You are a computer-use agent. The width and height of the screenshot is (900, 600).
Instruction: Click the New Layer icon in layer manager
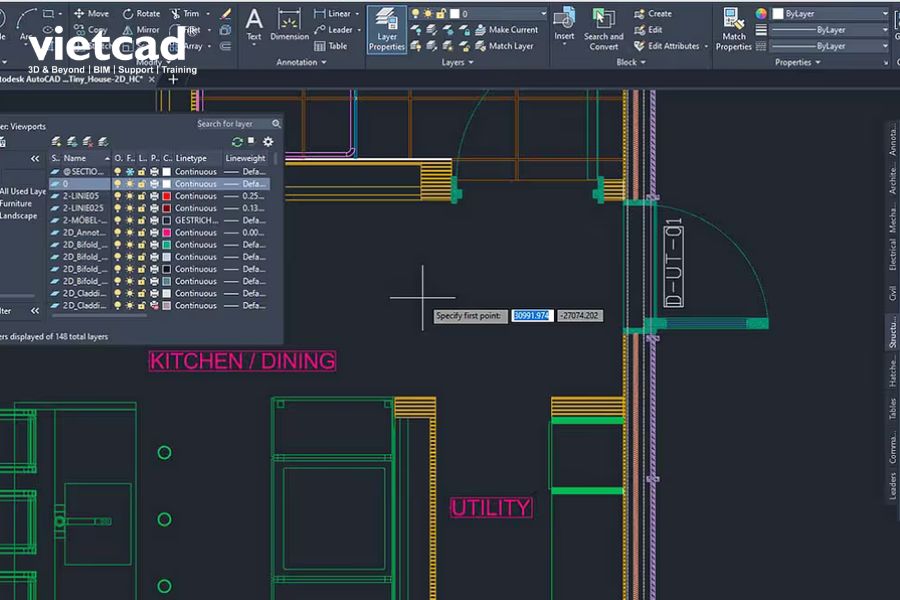click(x=56, y=141)
